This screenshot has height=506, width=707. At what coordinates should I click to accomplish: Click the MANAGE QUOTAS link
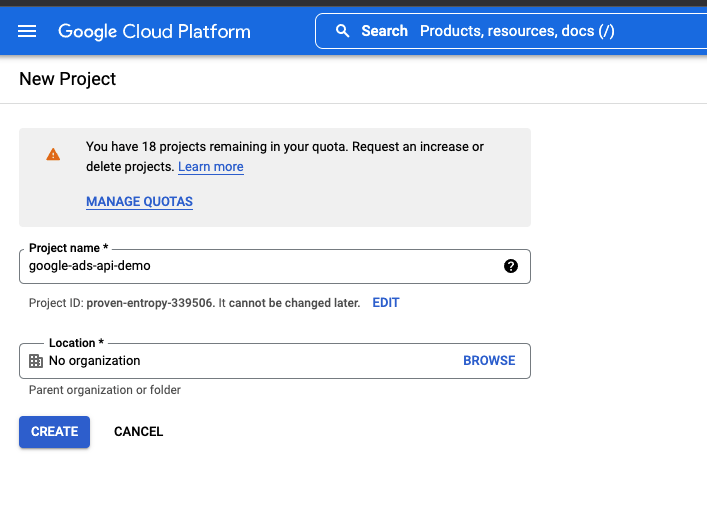(139, 202)
